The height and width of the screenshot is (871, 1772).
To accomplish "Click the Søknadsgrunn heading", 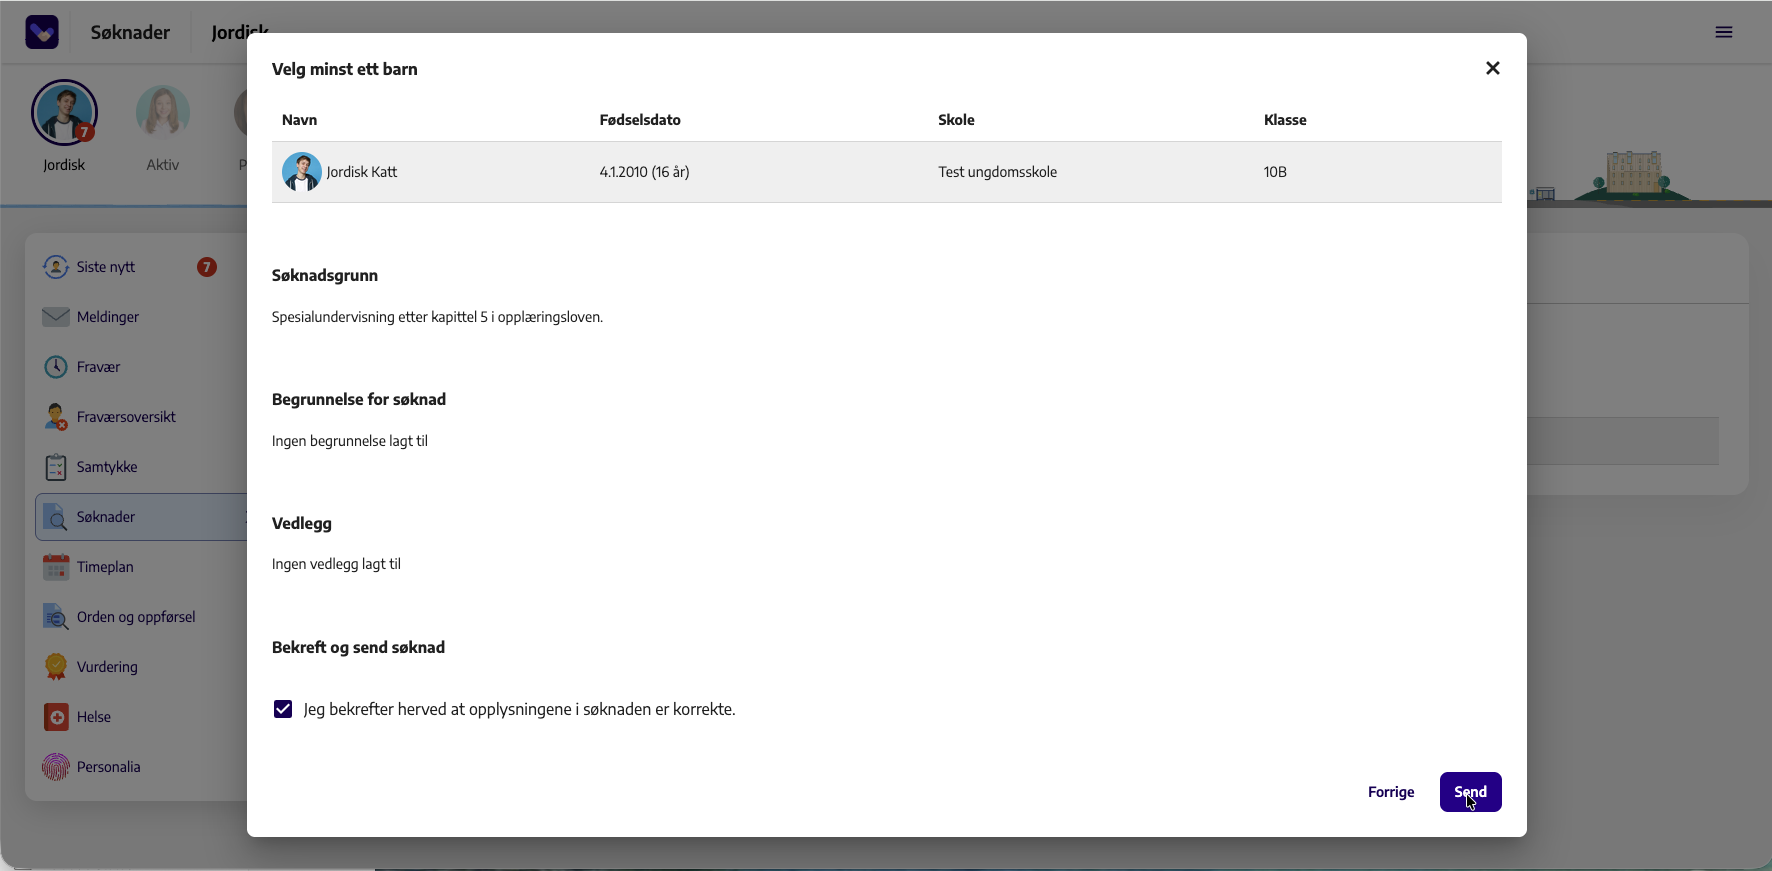I will (x=325, y=275).
